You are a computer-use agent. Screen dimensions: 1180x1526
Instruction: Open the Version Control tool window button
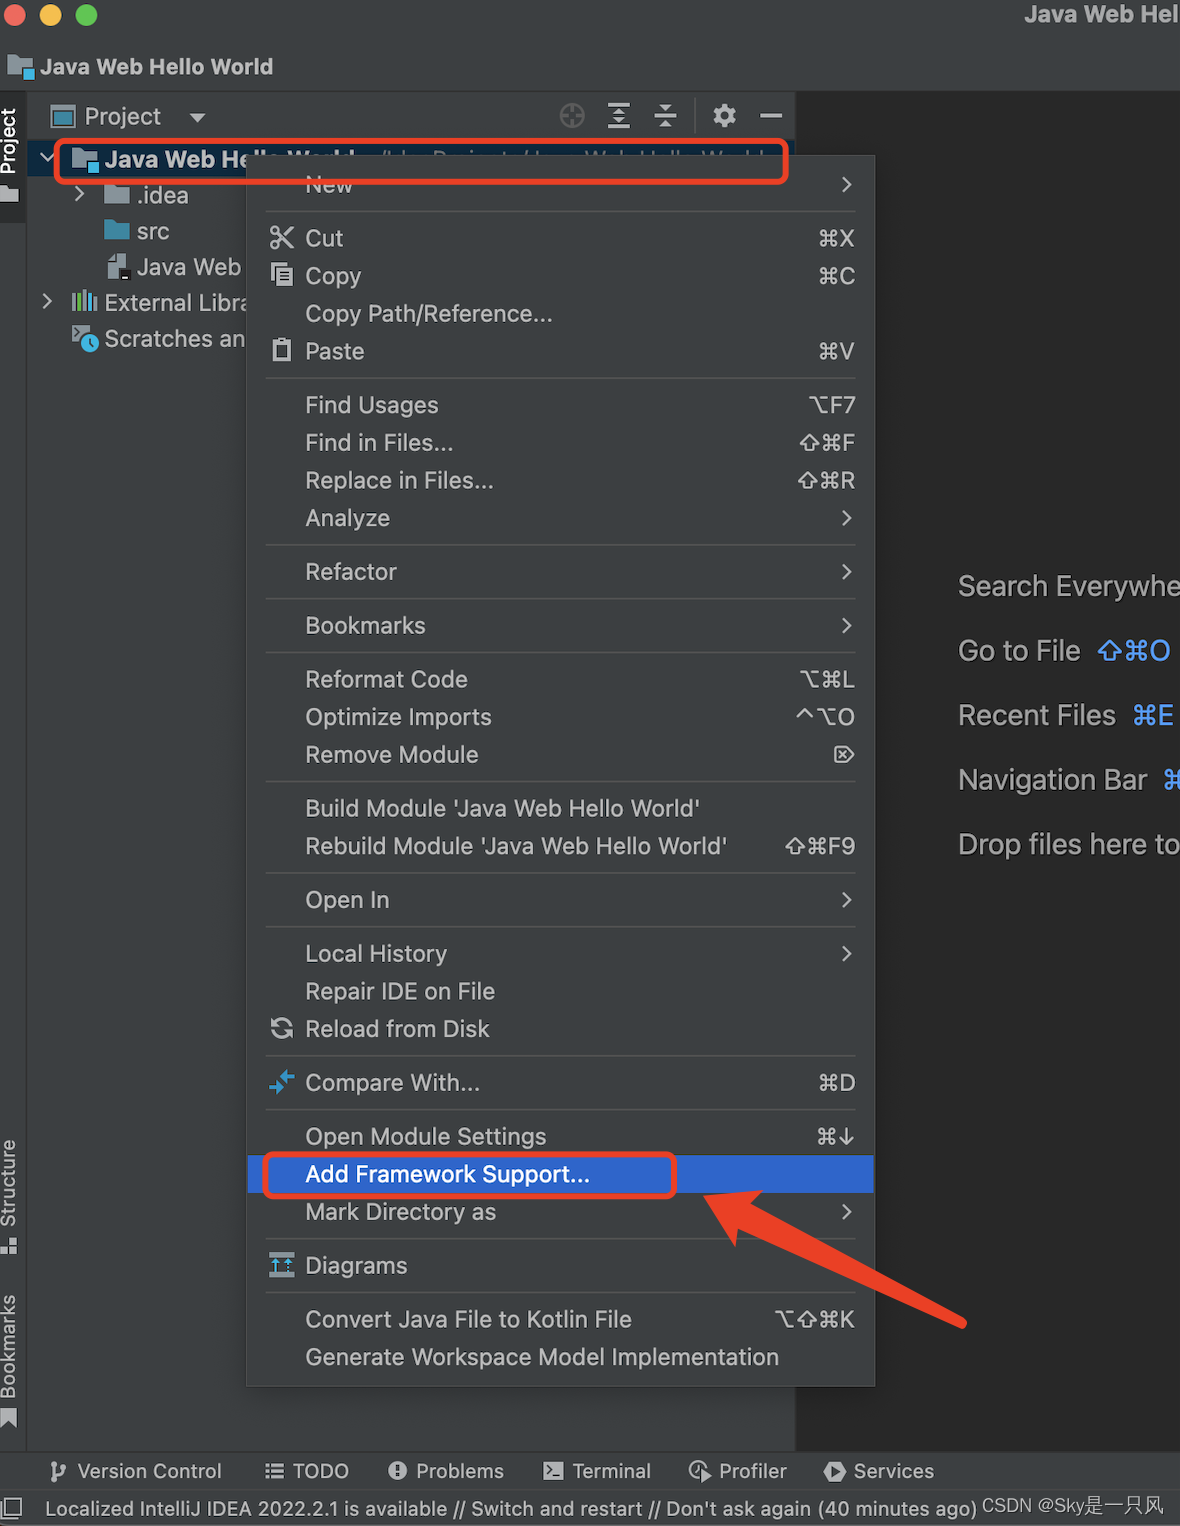tap(135, 1471)
